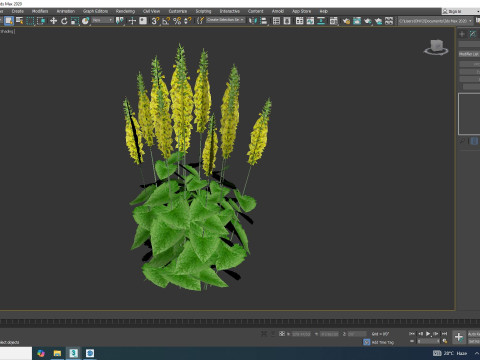
Task: Go to start of animation
Action: [x=412, y=334]
